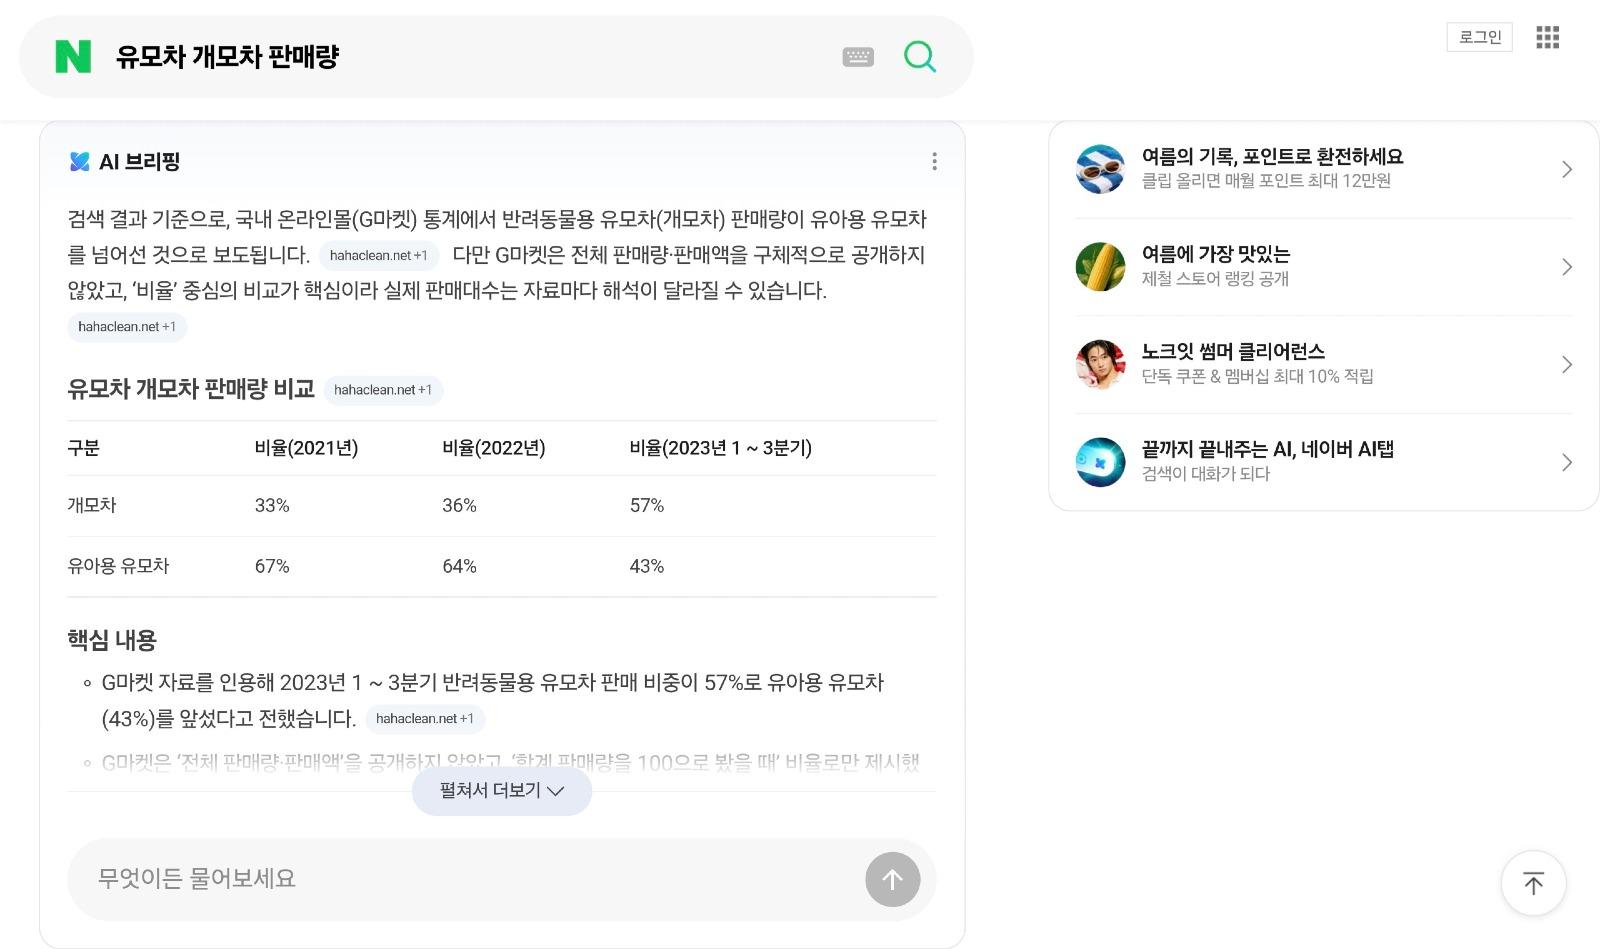The image size is (1600, 949).
Task: Click the 64% cell
Action: [460, 566]
